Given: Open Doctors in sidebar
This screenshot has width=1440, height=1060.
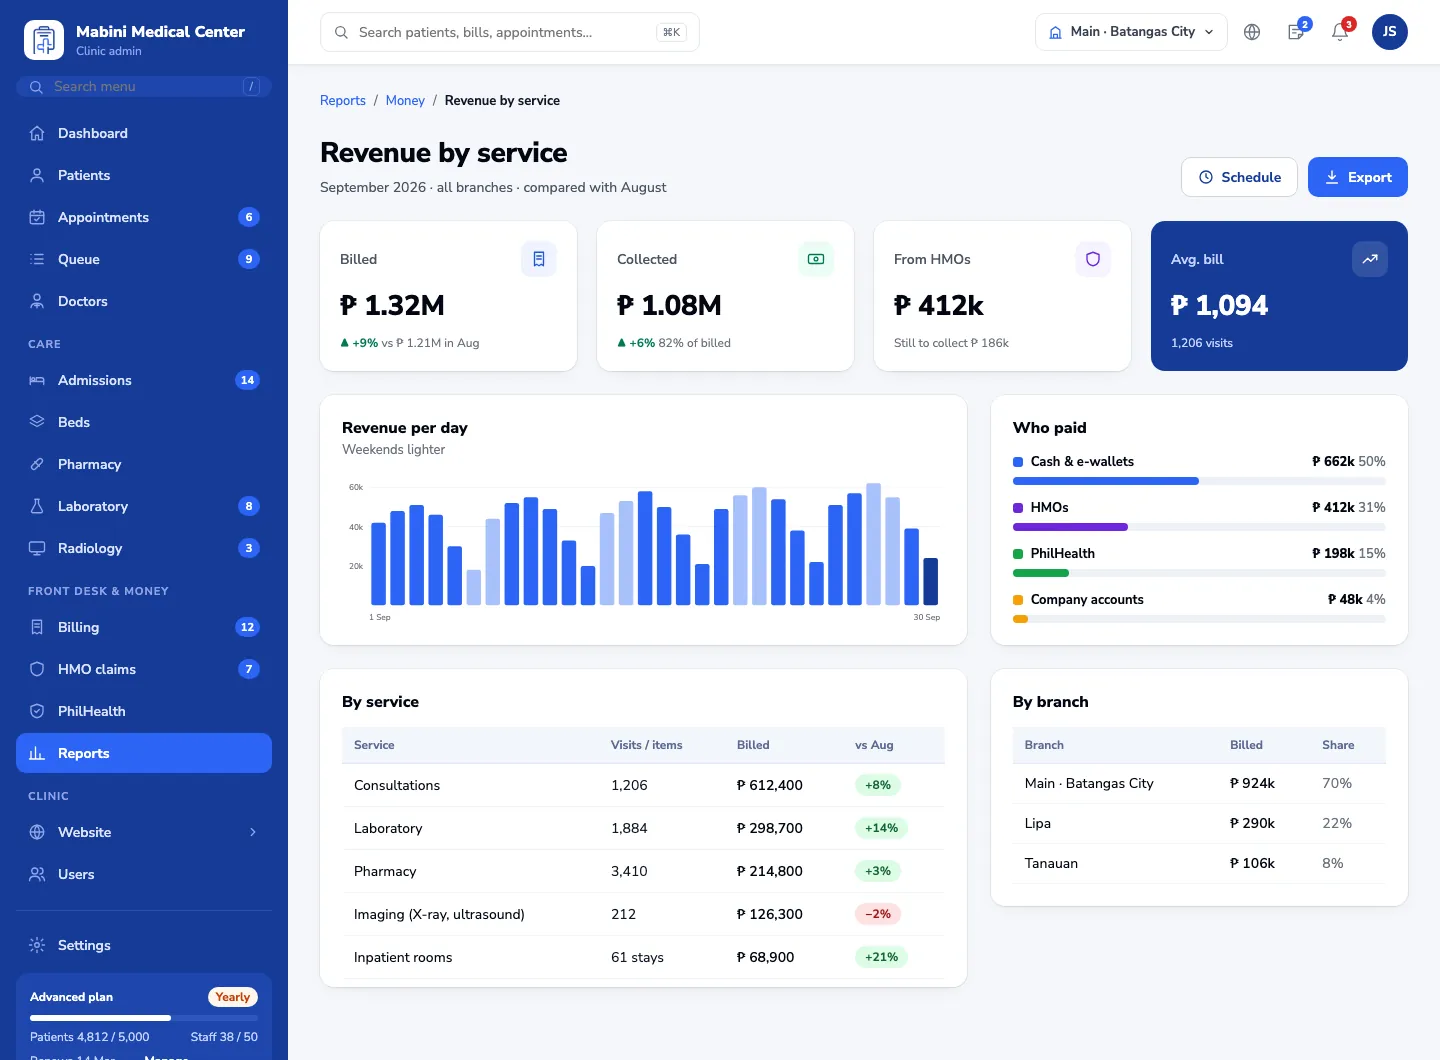Looking at the screenshot, I should tap(144, 301).
